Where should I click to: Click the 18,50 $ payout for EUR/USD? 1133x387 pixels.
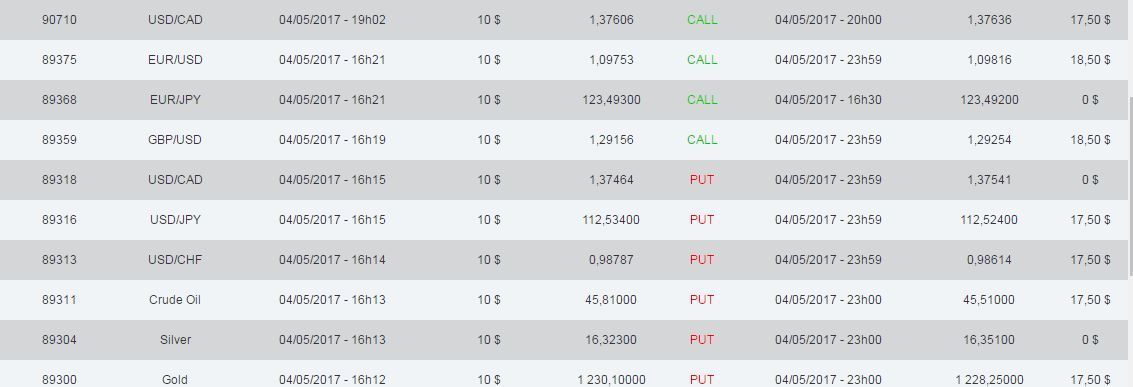pos(1090,60)
